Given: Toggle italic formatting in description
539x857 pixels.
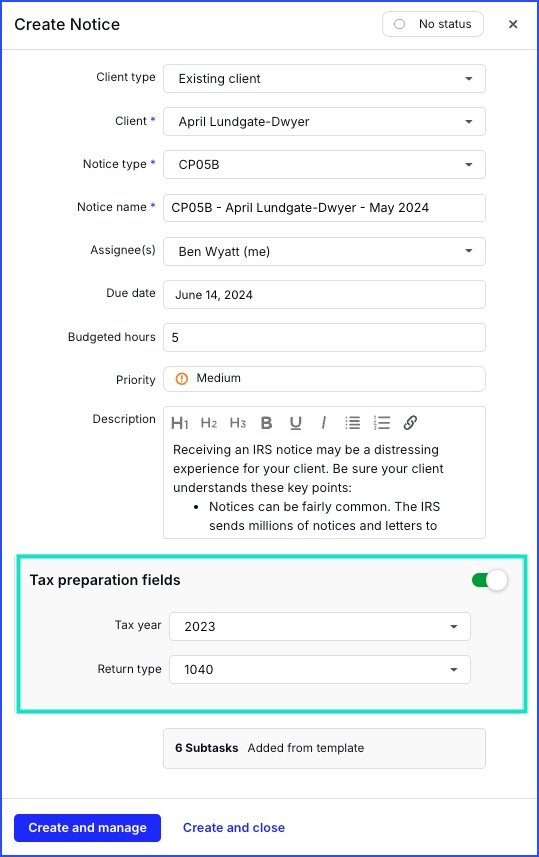Looking at the screenshot, I should (x=324, y=422).
